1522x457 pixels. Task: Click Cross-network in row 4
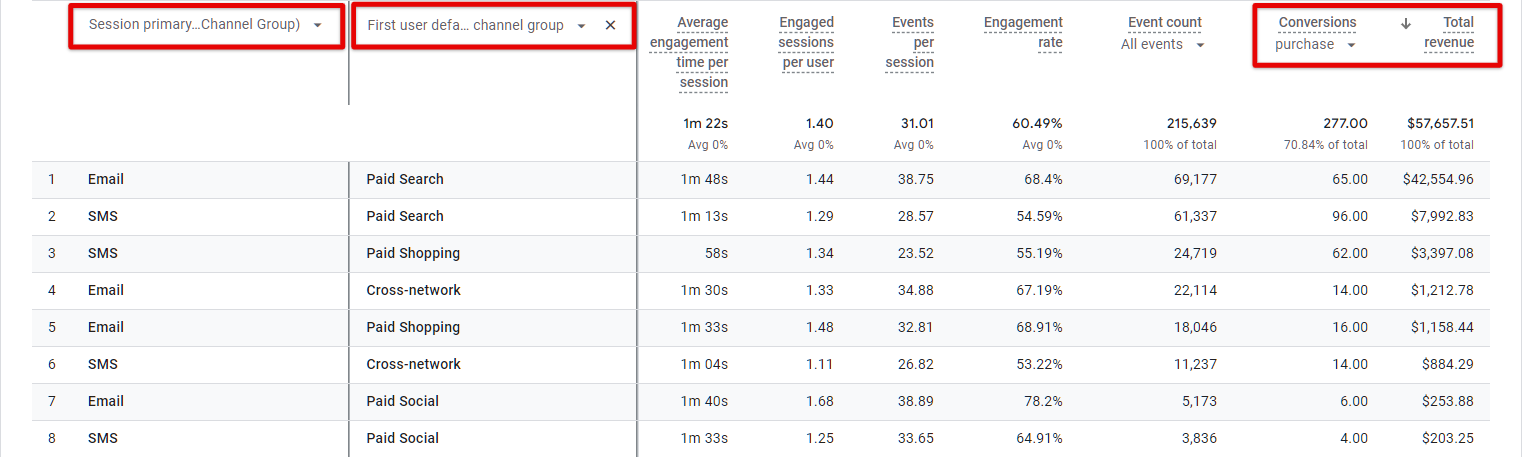click(413, 291)
